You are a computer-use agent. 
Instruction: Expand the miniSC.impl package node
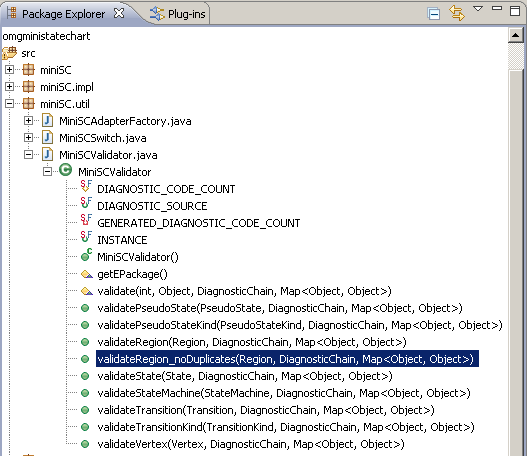9,87
